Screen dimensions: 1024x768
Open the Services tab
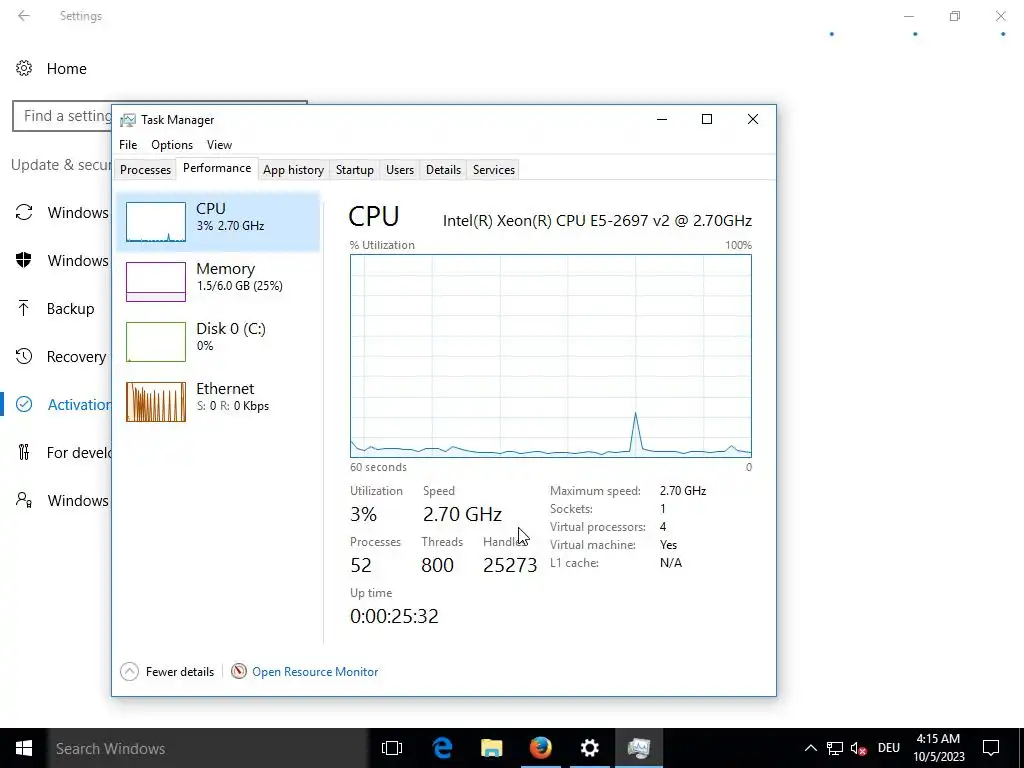(494, 170)
